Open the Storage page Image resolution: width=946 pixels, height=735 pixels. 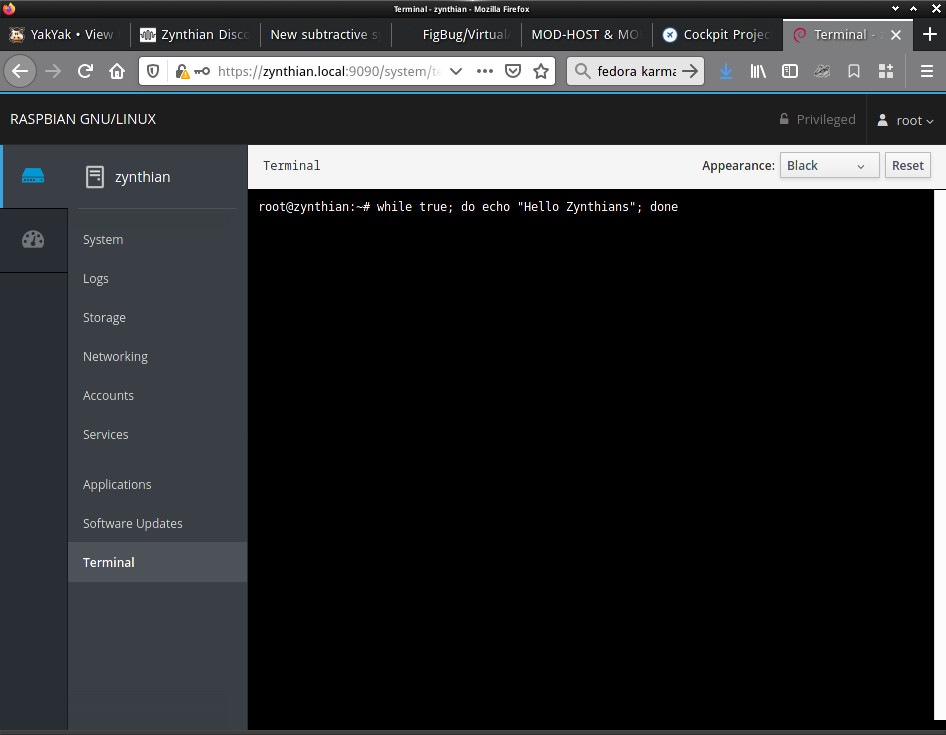pyautogui.click(x=157, y=317)
